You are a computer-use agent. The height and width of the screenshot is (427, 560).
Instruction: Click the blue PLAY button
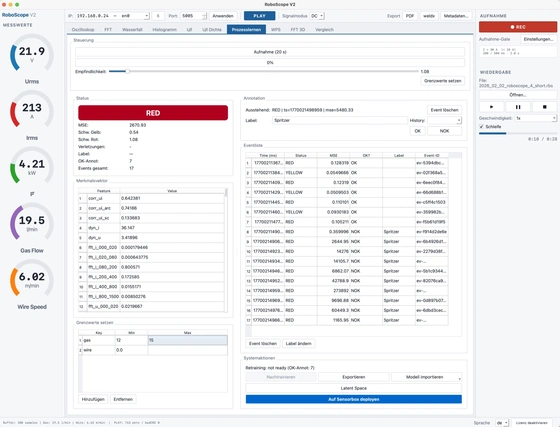pyautogui.click(x=260, y=16)
